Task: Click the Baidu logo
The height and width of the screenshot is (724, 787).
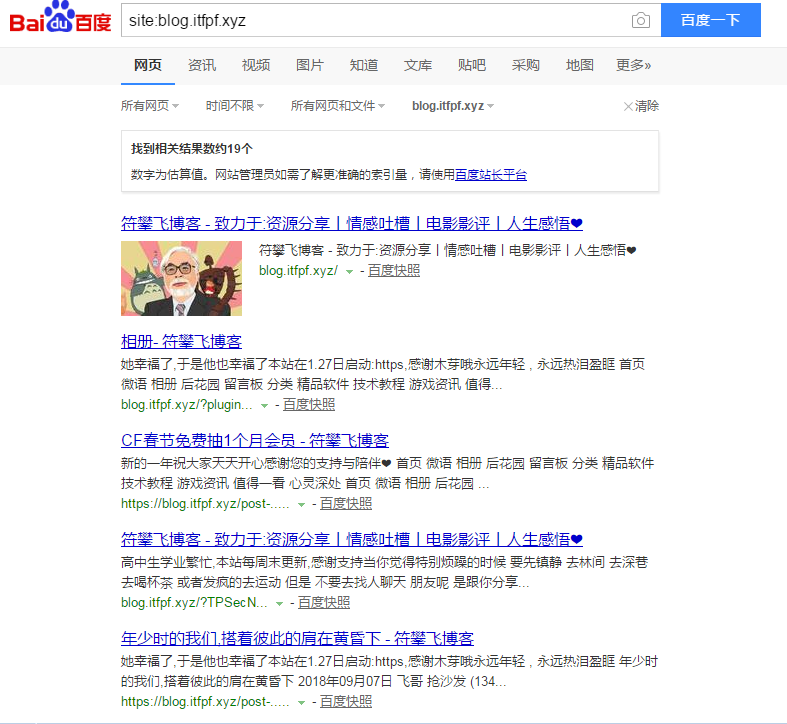Action: pyautogui.click(x=60, y=18)
